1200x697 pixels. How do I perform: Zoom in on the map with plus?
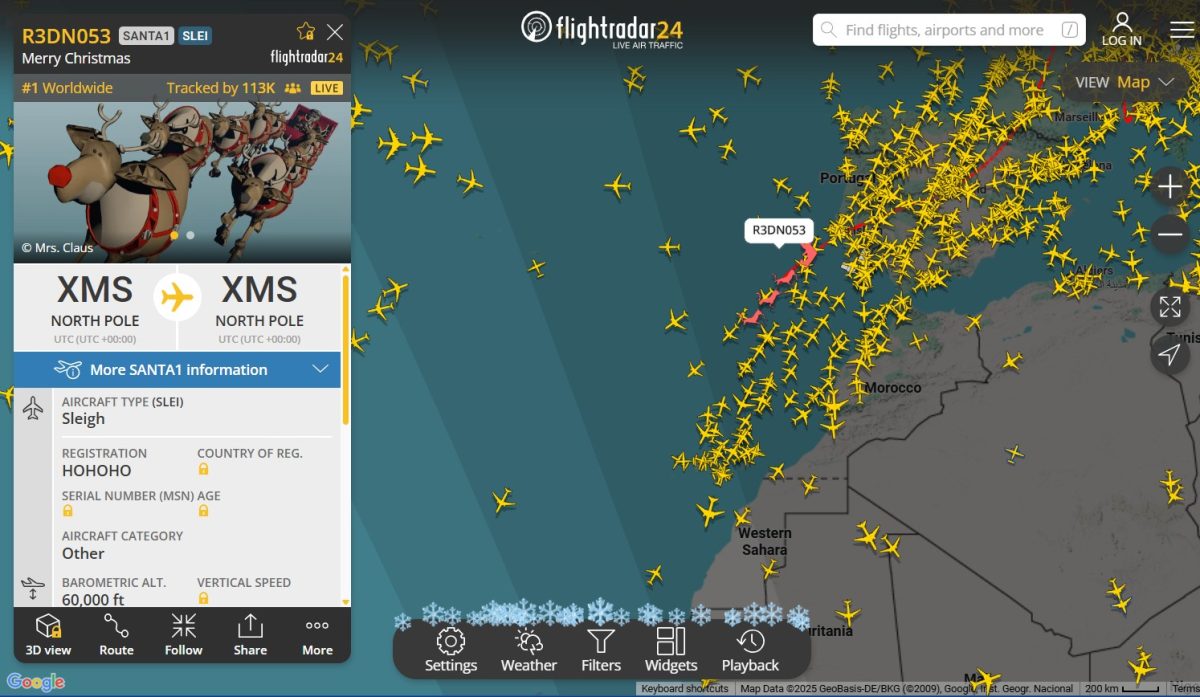click(1170, 187)
